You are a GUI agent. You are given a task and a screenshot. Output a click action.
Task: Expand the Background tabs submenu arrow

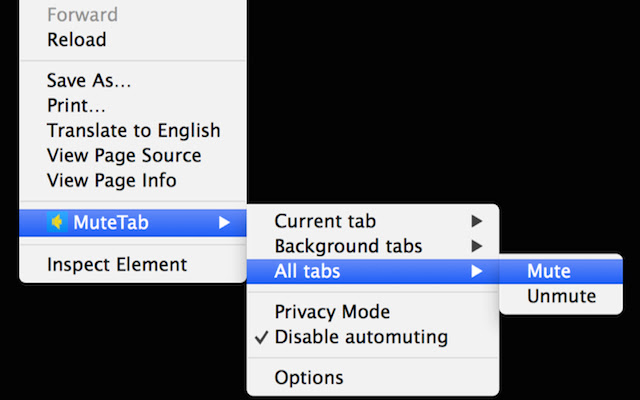[477, 246]
